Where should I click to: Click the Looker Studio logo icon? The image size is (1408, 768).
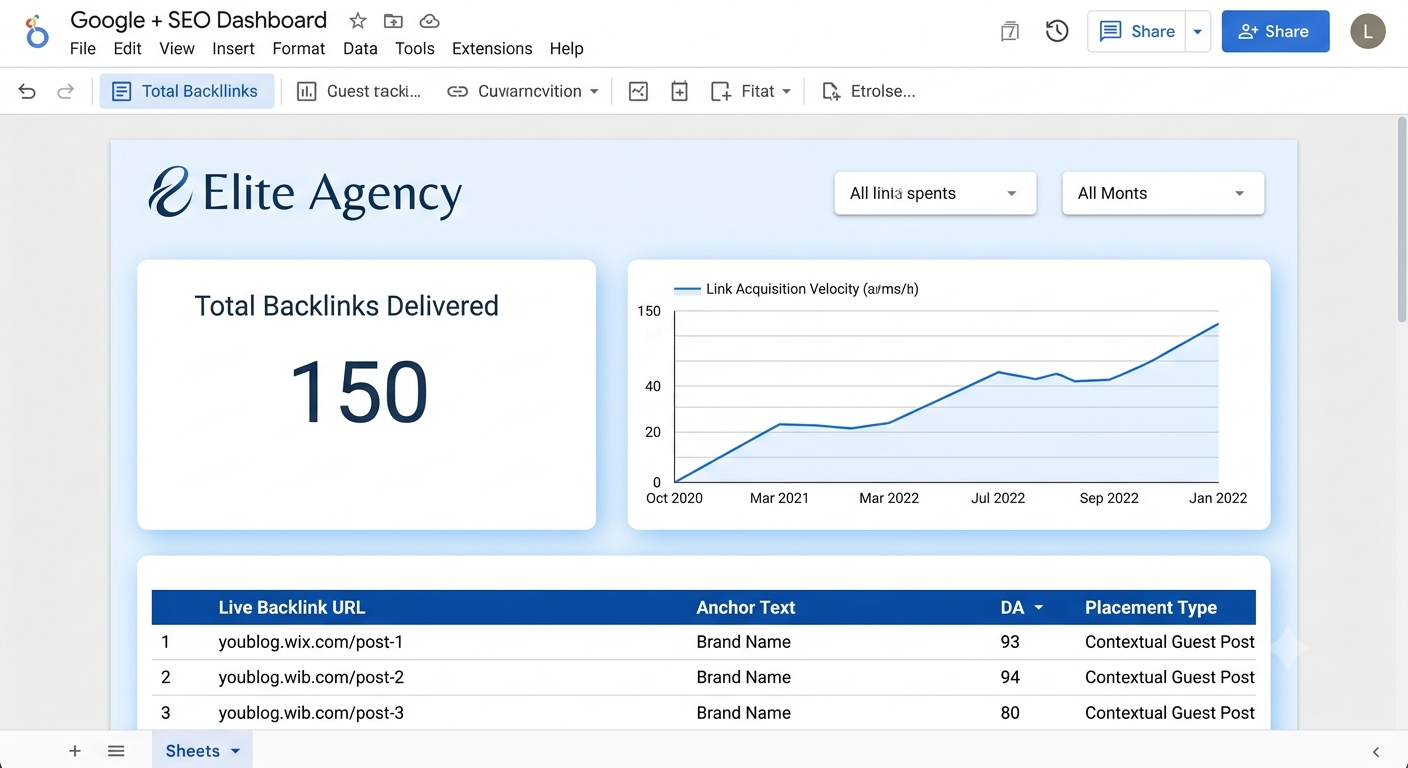click(x=36, y=32)
